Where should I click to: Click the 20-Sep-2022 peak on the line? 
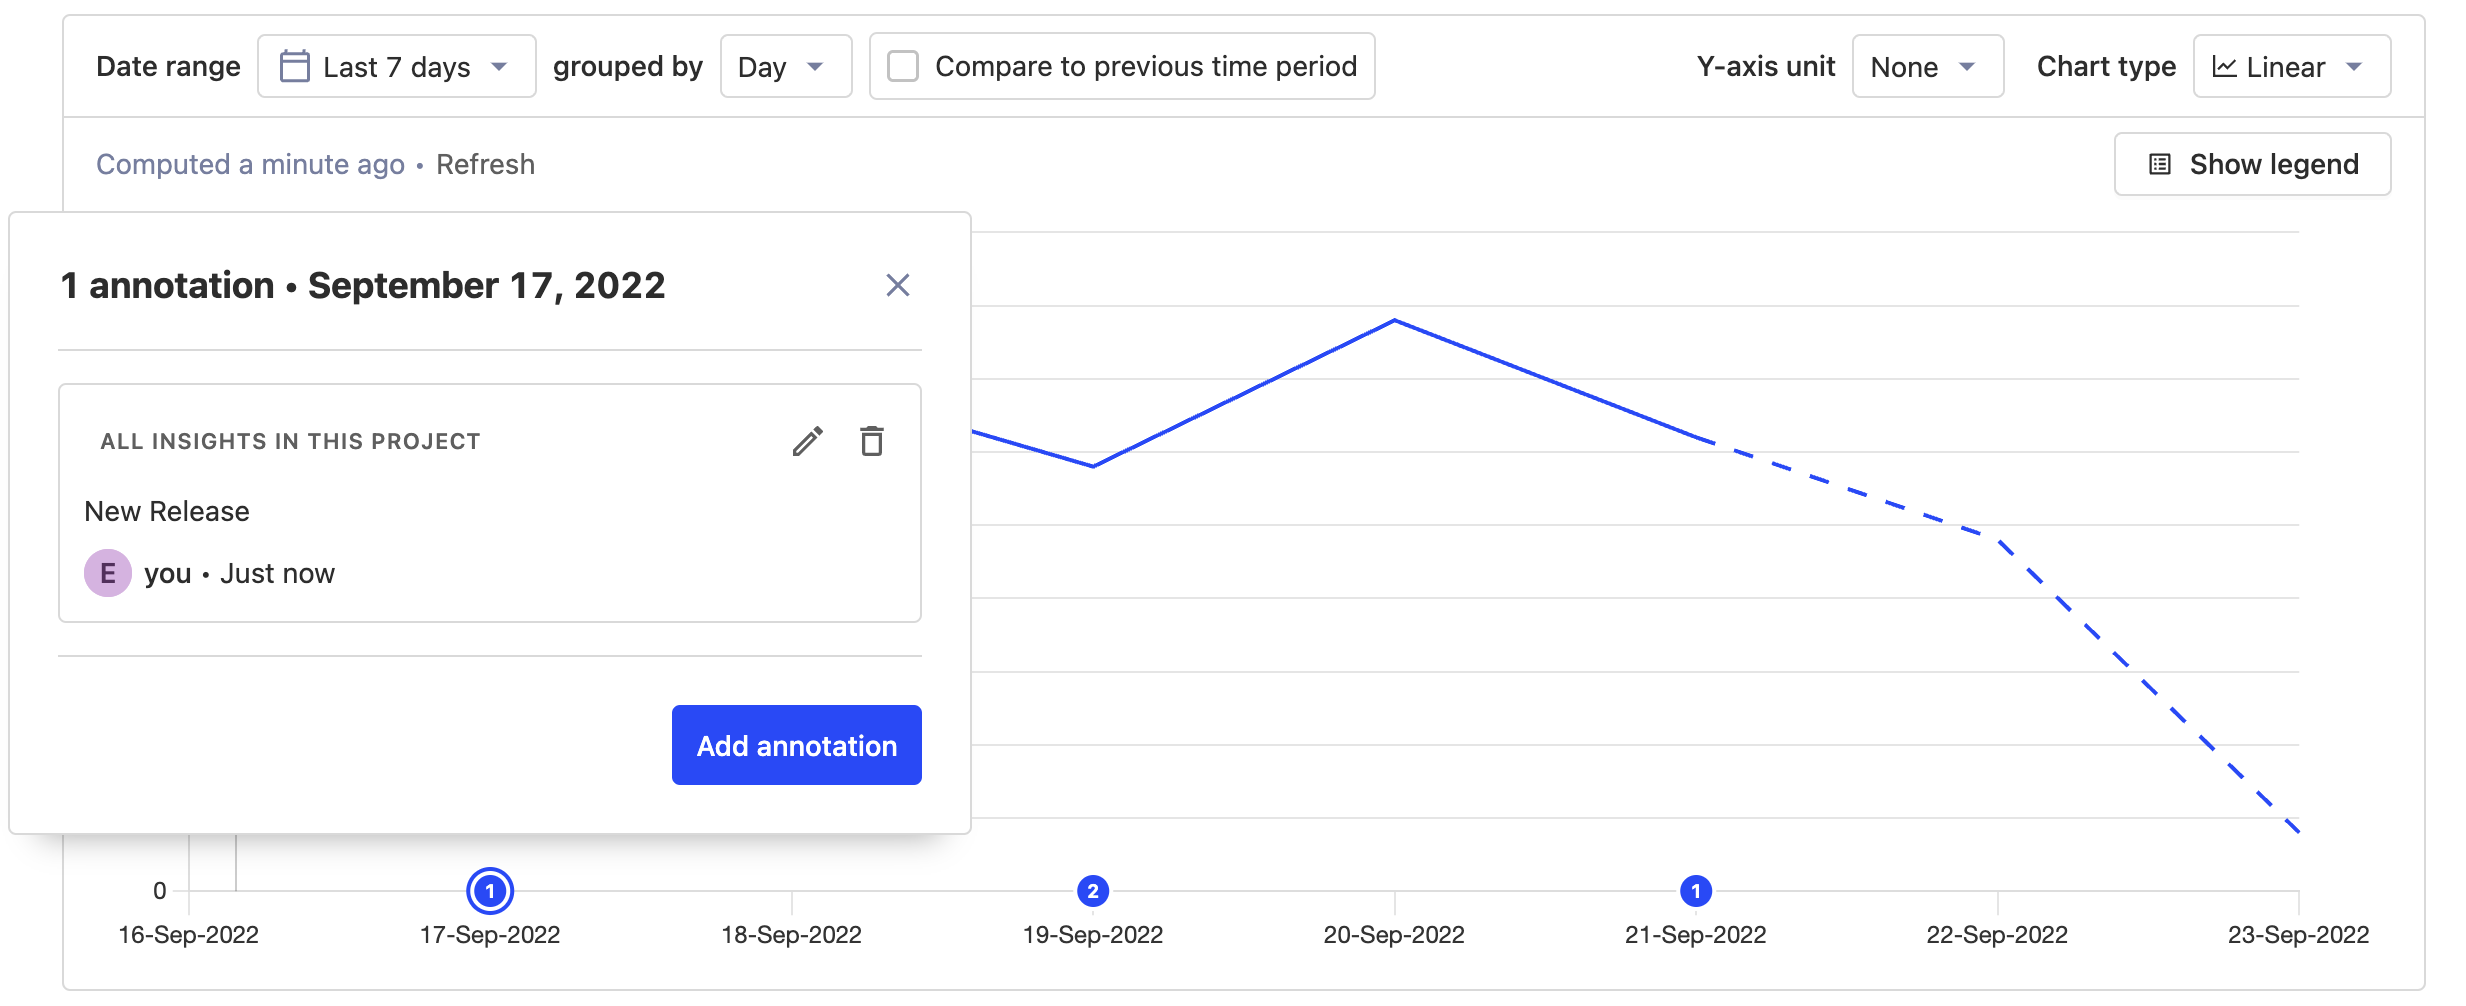(1395, 320)
